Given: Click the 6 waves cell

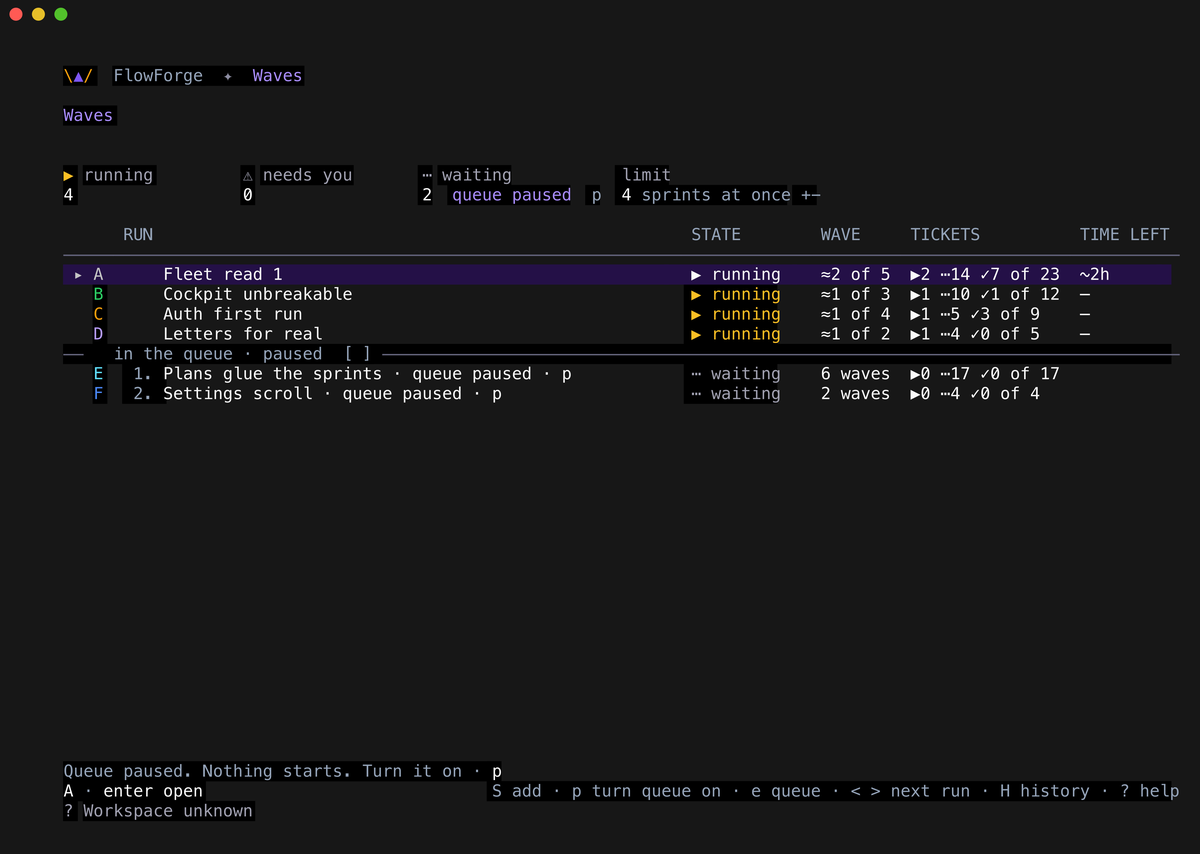Looking at the screenshot, I should 855,374.
